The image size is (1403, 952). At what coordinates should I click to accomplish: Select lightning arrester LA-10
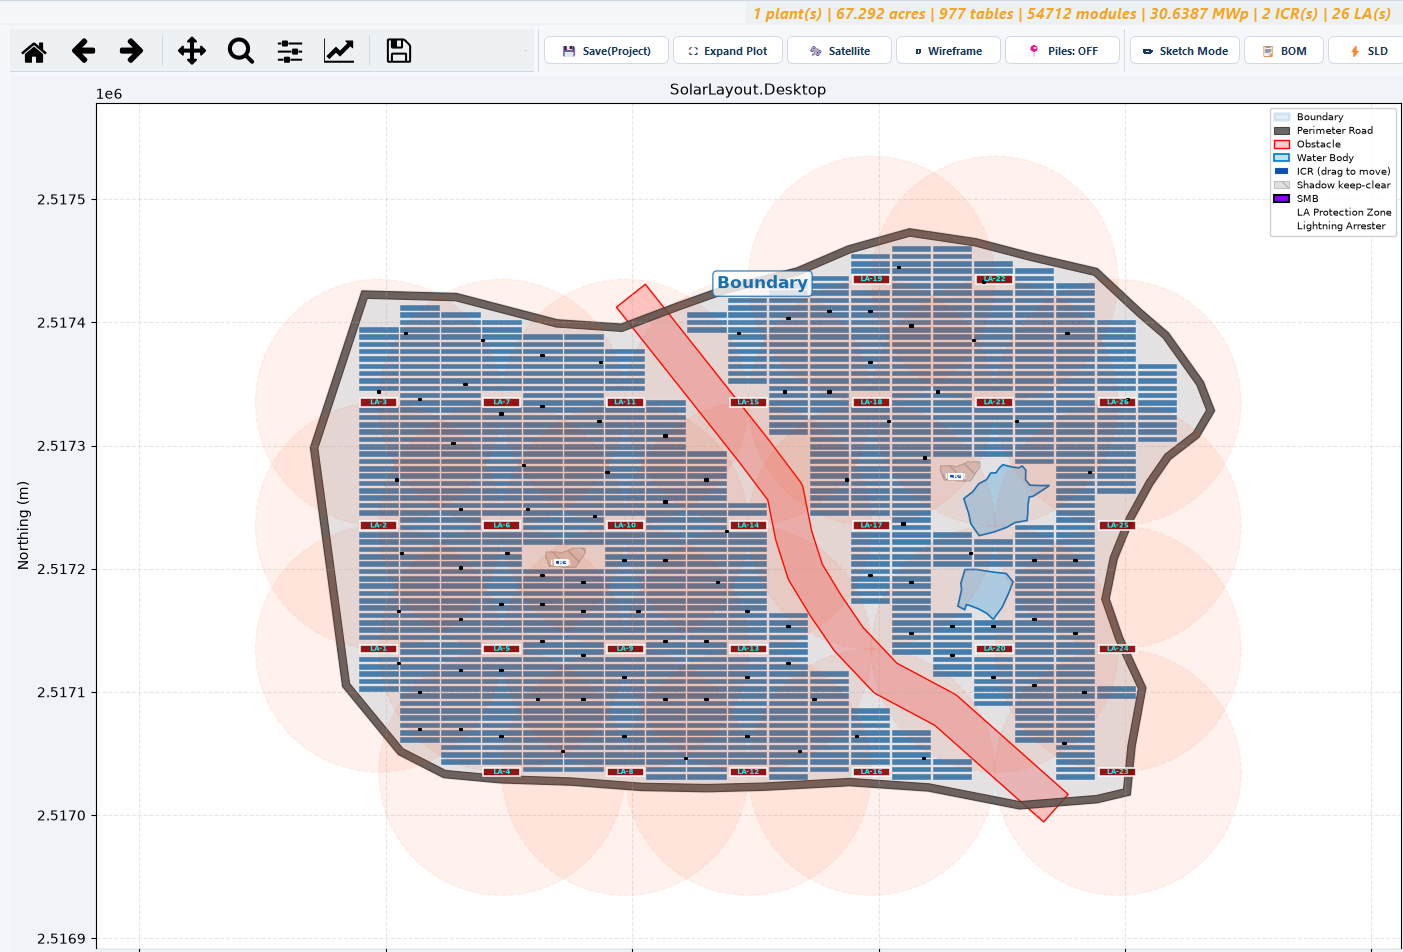(x=625, y=525)
